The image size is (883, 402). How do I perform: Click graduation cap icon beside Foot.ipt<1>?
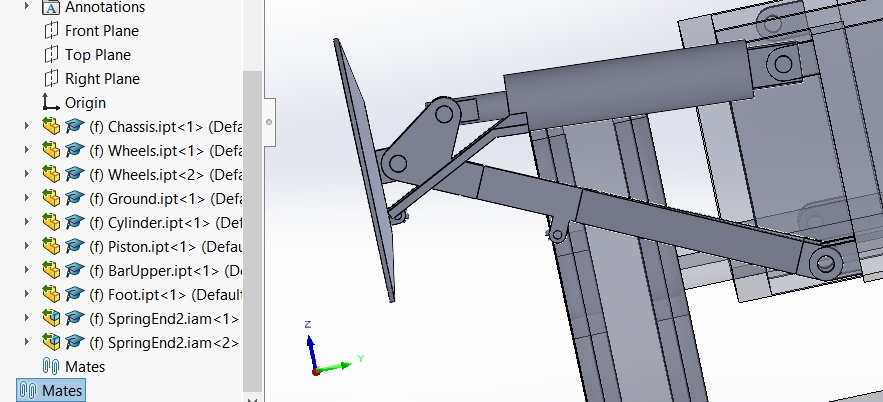point(74,293)
